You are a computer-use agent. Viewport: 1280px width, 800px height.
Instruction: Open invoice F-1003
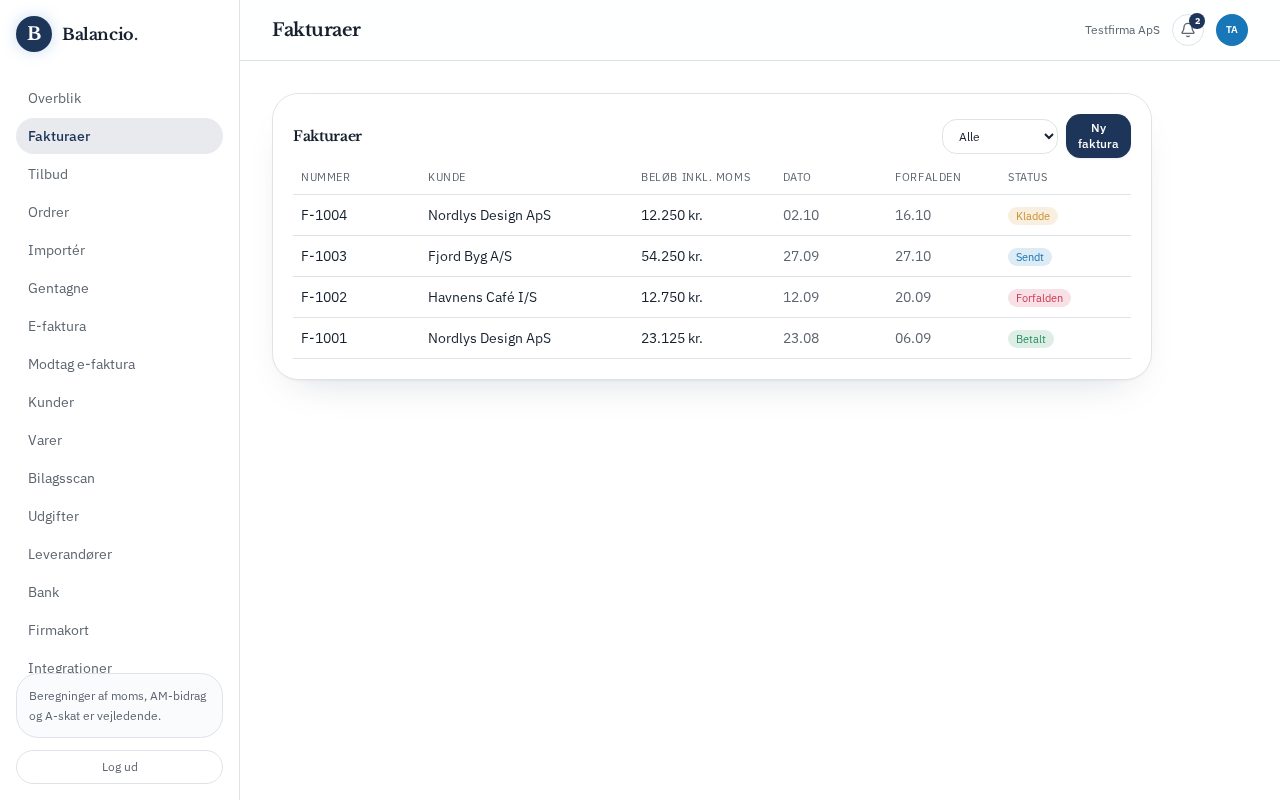pos(324,256)
